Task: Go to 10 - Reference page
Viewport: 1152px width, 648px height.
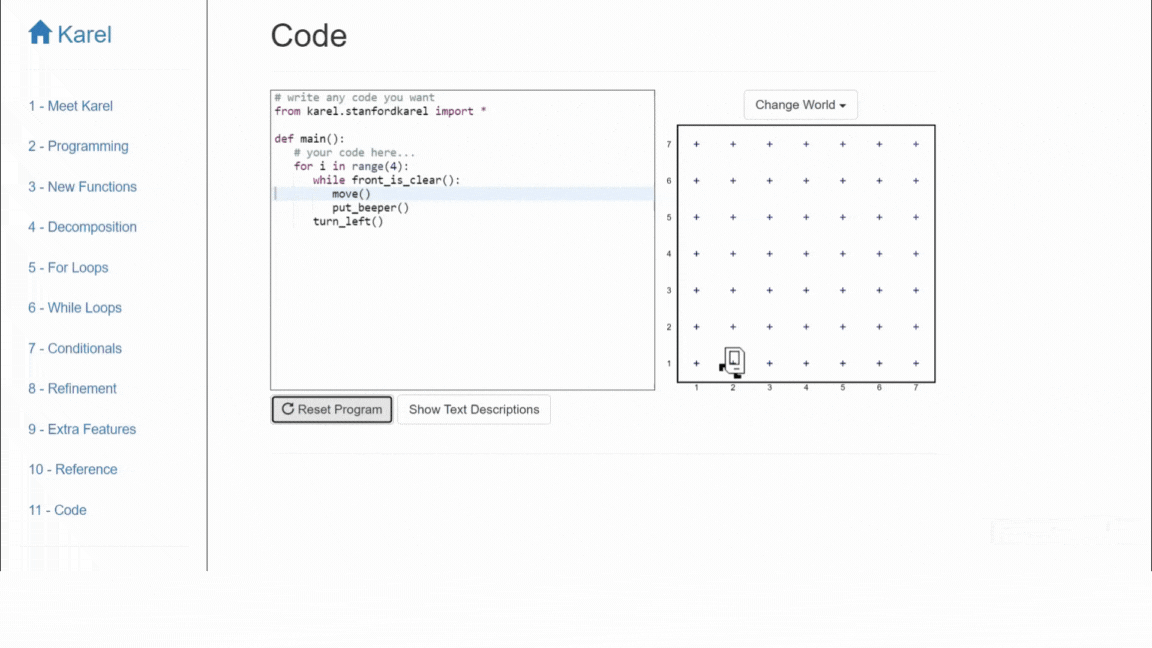Action: tap(73, 469)
